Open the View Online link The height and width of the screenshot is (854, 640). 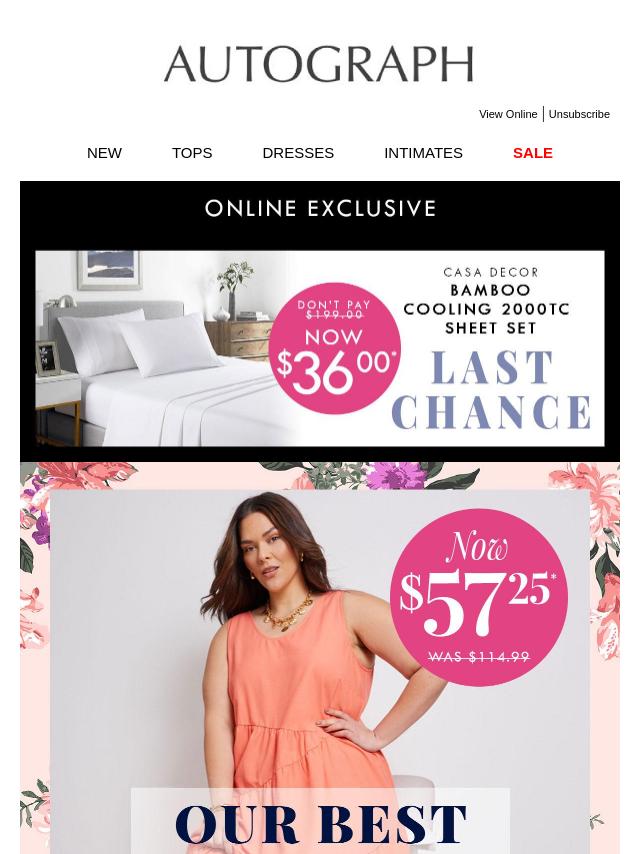tap(508, 114)
